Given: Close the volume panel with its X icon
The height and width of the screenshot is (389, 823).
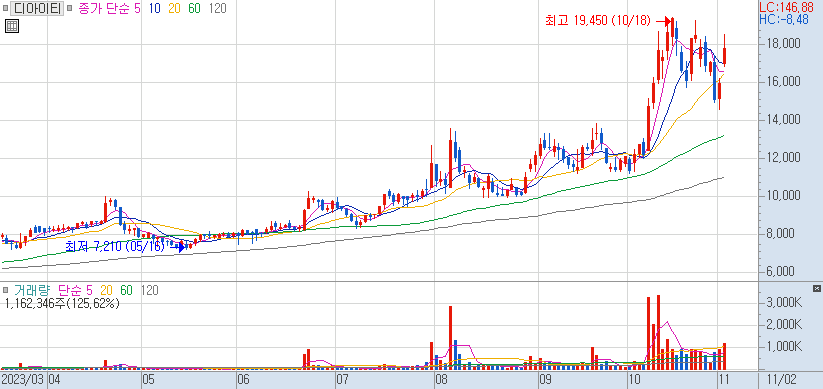Looking at the screenshot, I should (816, 288).
